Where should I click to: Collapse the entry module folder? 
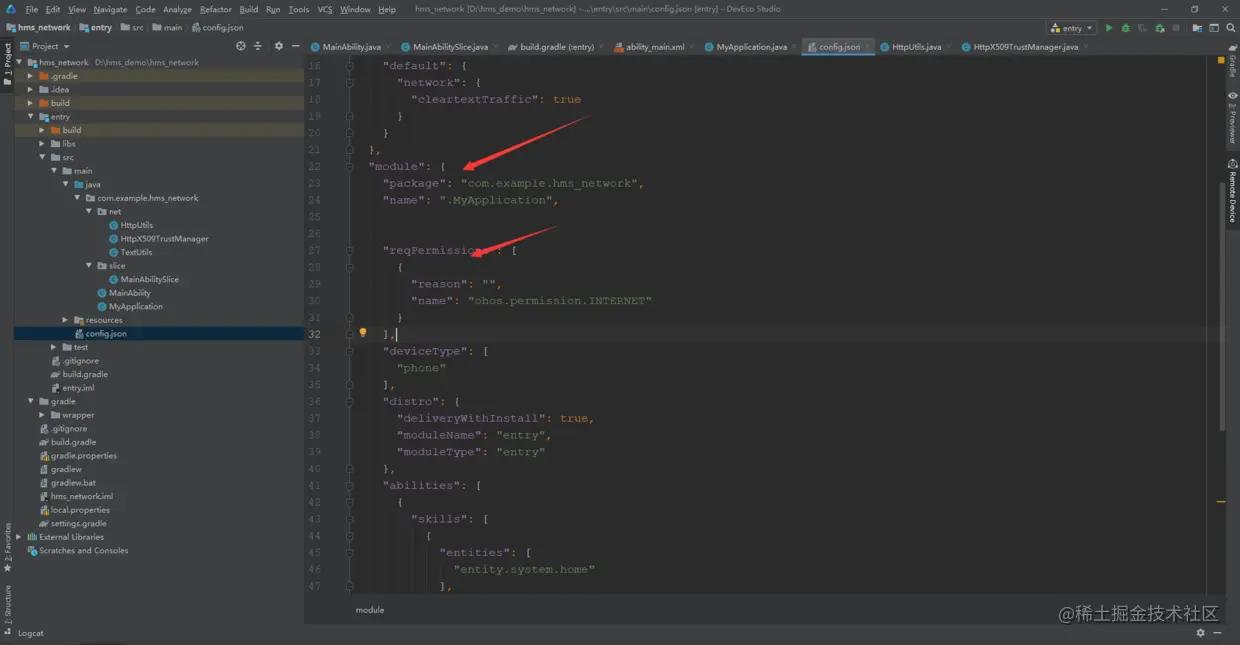click(31, 117)
